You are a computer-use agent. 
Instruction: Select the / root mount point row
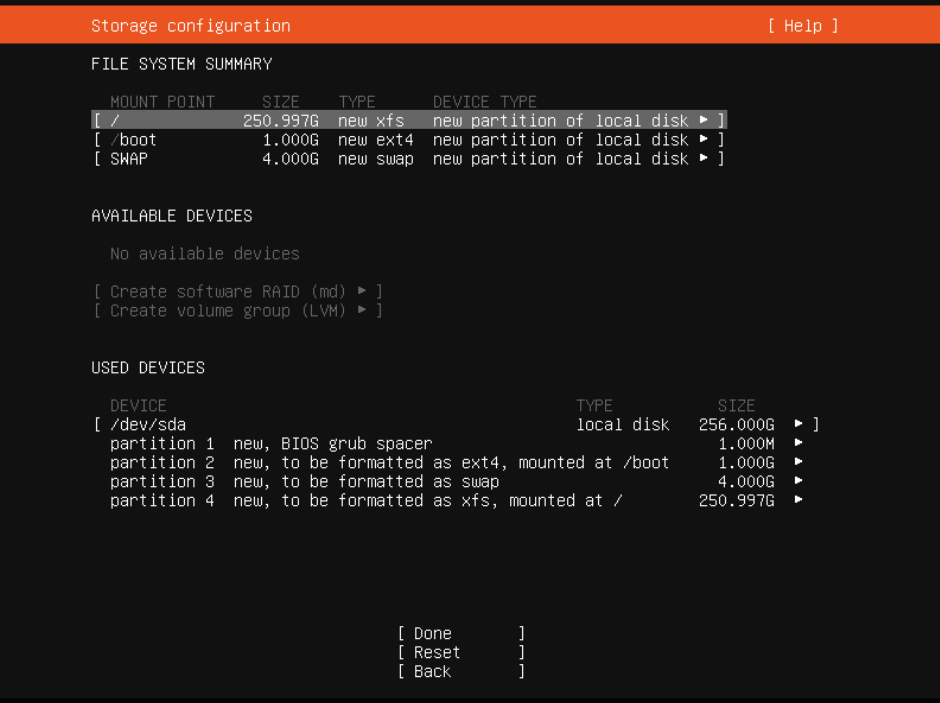[409, 120]
